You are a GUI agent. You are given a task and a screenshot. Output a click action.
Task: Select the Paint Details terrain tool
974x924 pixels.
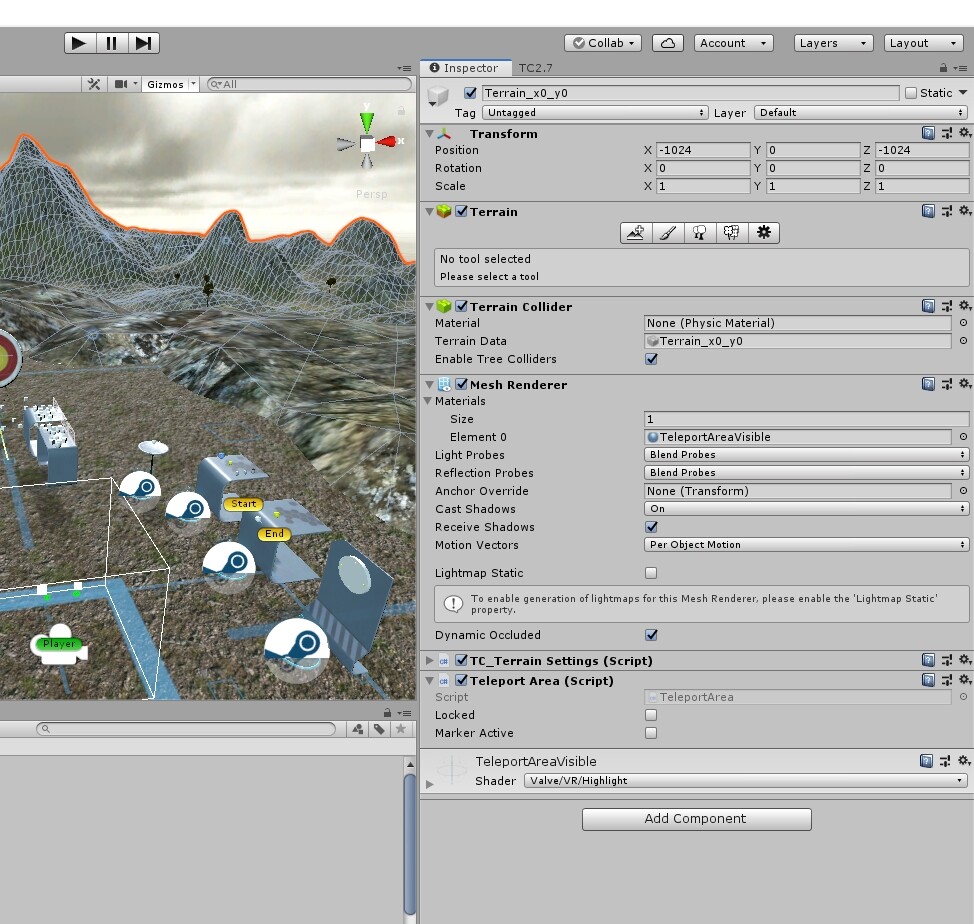(x=731, y=232)
